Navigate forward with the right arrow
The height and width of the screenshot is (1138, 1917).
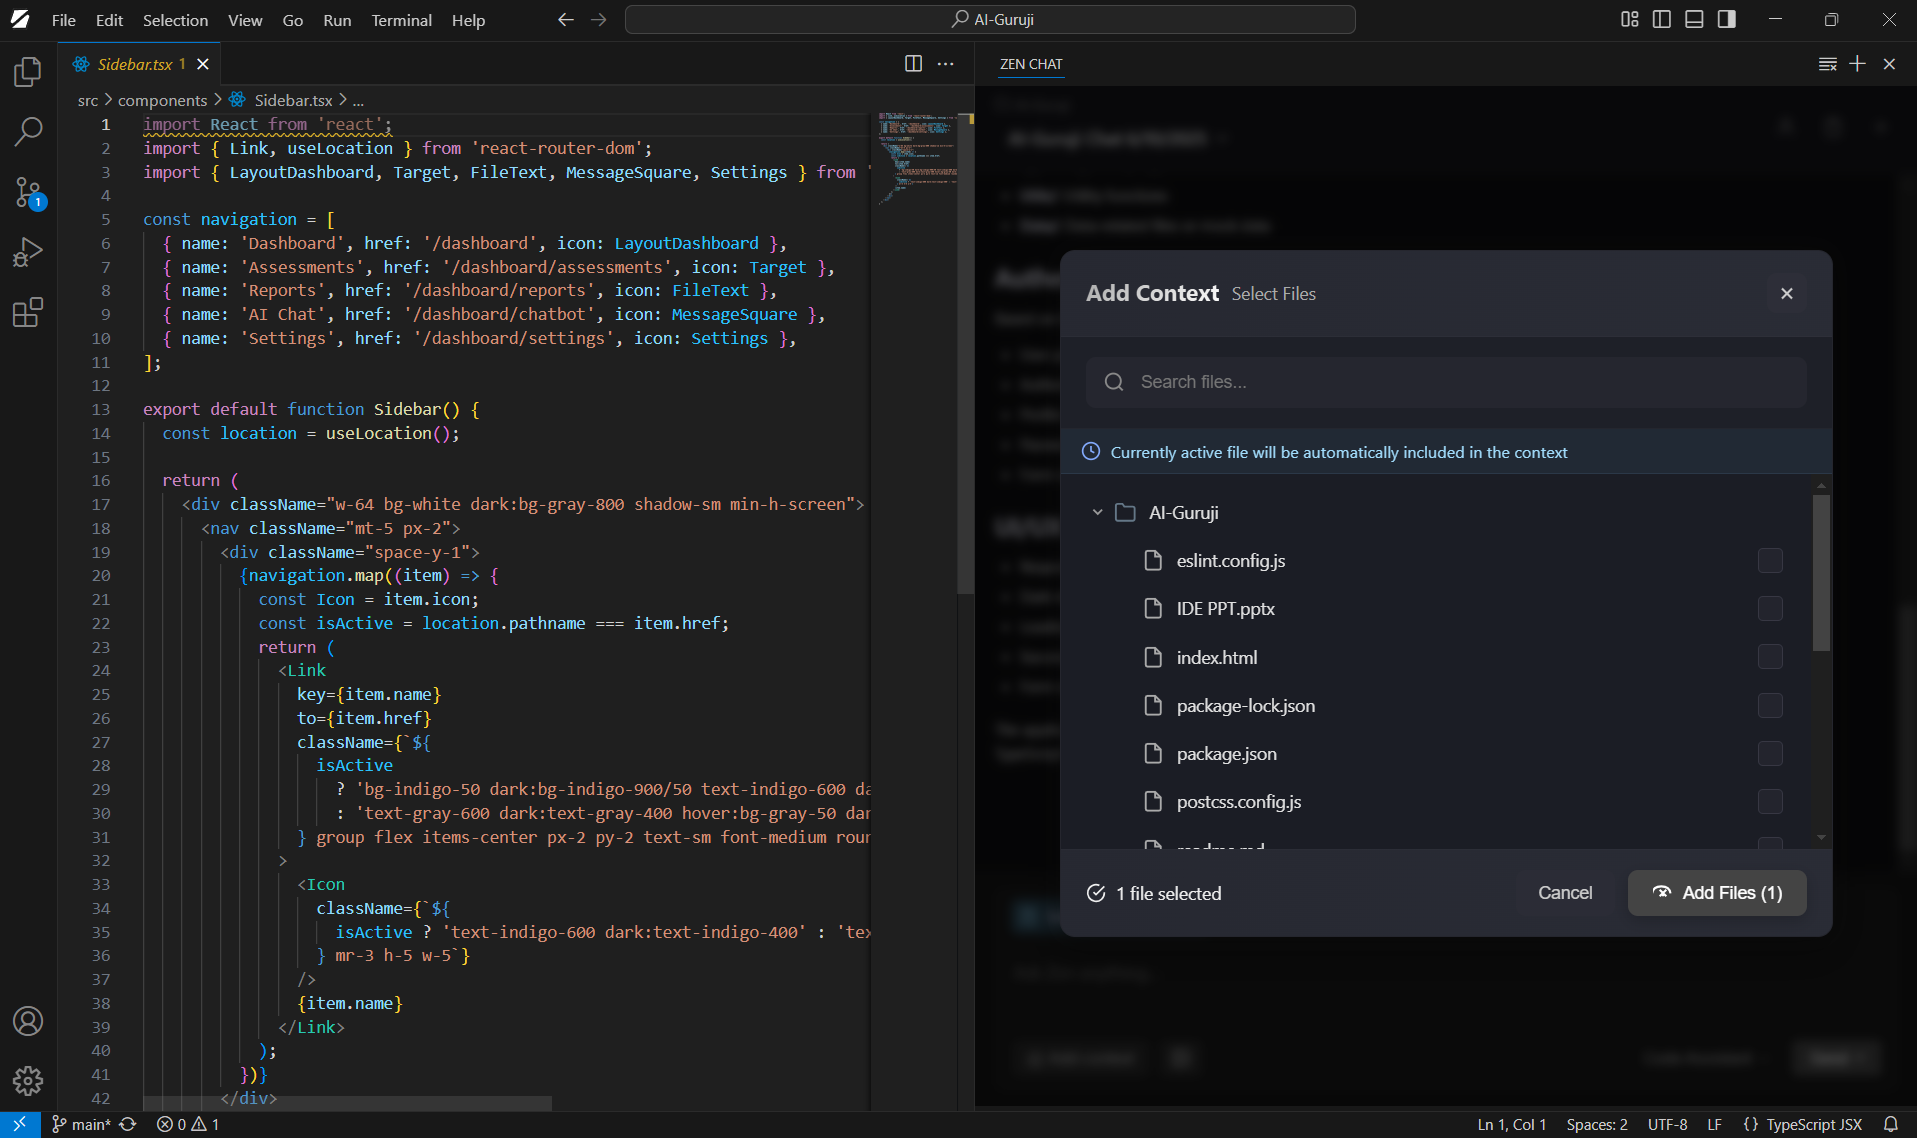598,20
